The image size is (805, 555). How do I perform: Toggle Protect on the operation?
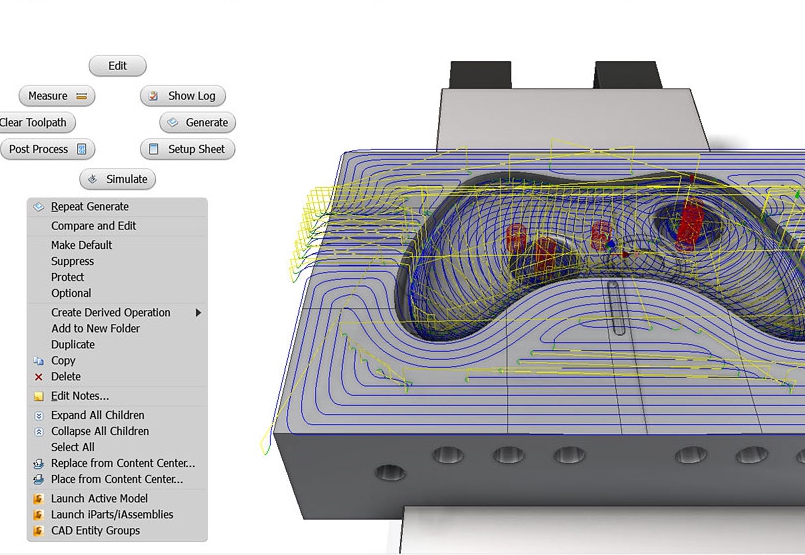pyautogui.click(x=67, y=277)
